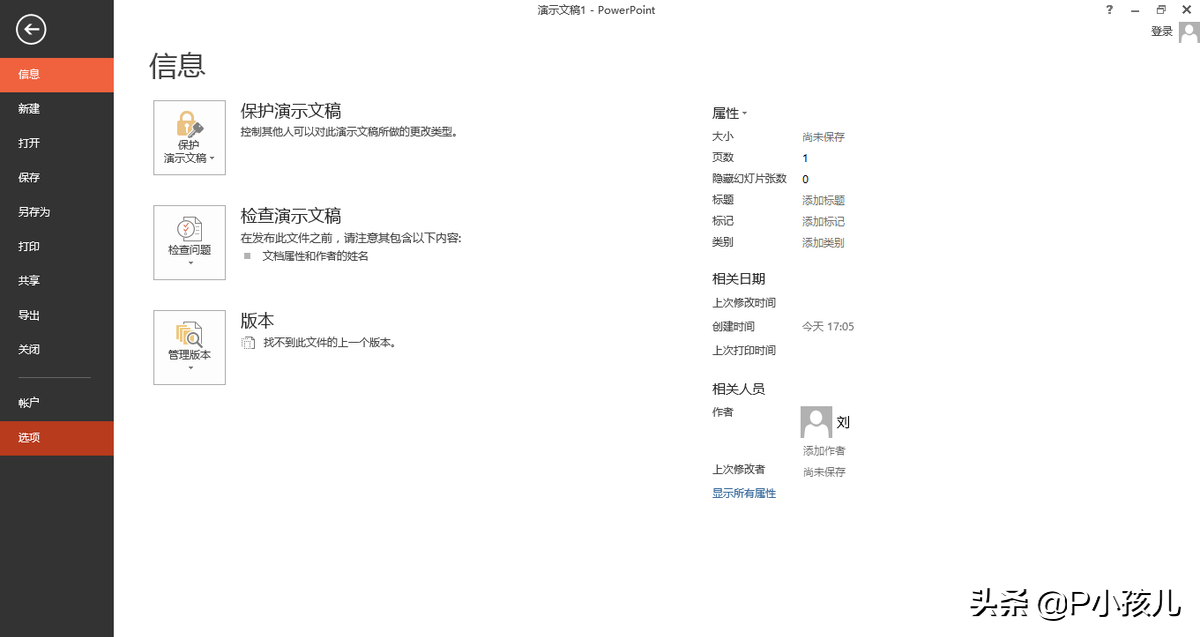Click the 检查演示文稿 heading
The width and height of the screenshot is (1200, 637).
point(291,216)
